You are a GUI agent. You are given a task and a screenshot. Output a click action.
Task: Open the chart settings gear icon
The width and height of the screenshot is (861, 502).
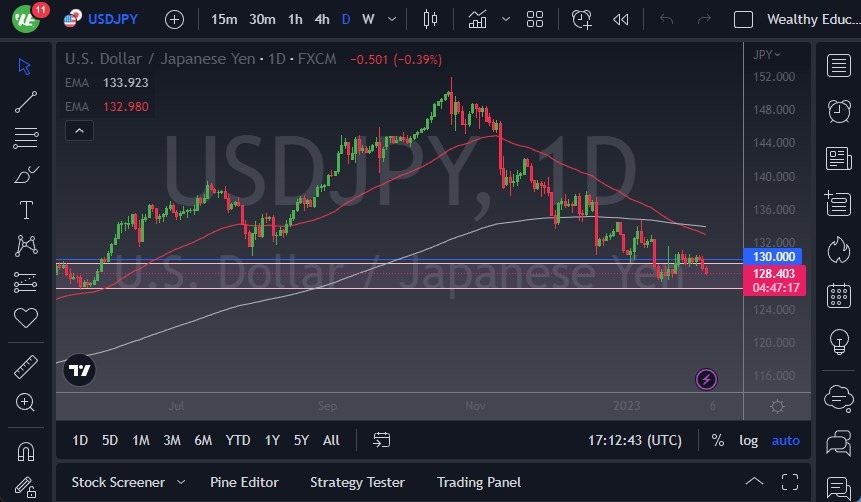coord(777,406)
